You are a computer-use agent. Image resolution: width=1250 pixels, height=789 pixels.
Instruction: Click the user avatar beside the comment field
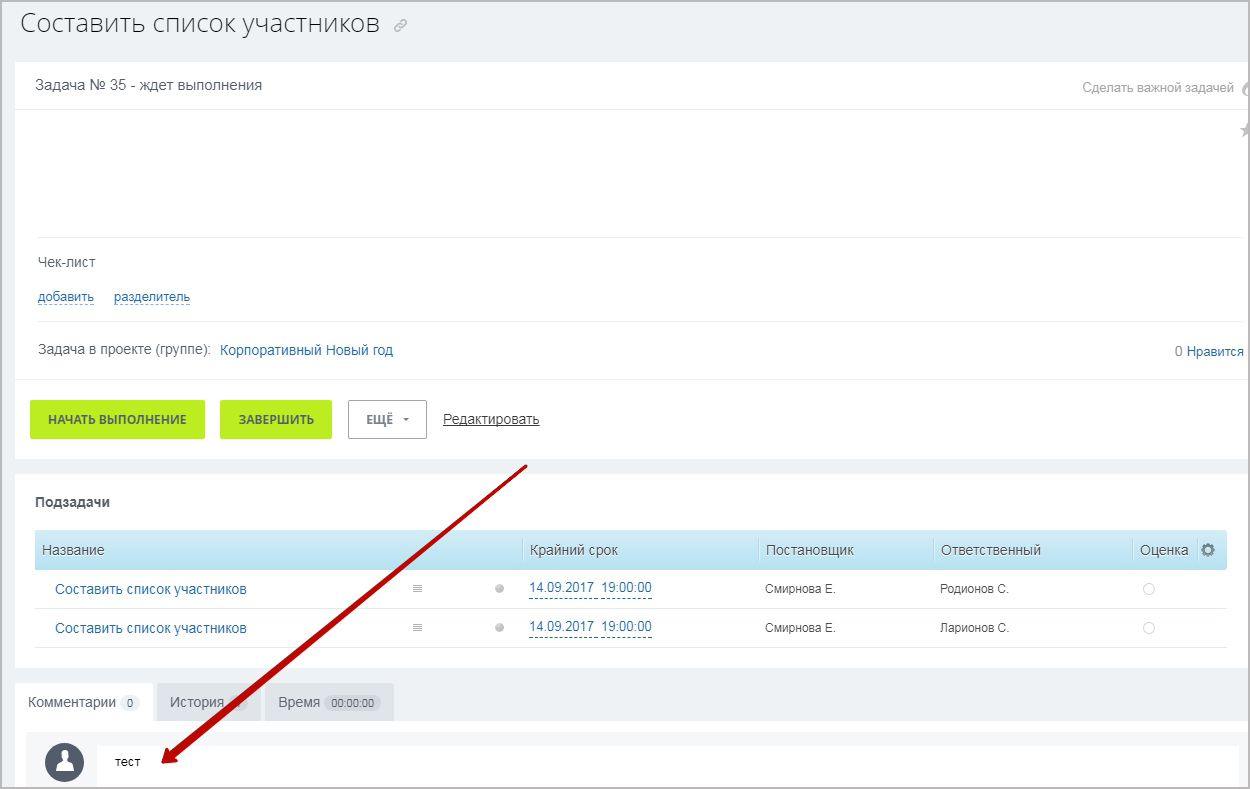point(65,763)
